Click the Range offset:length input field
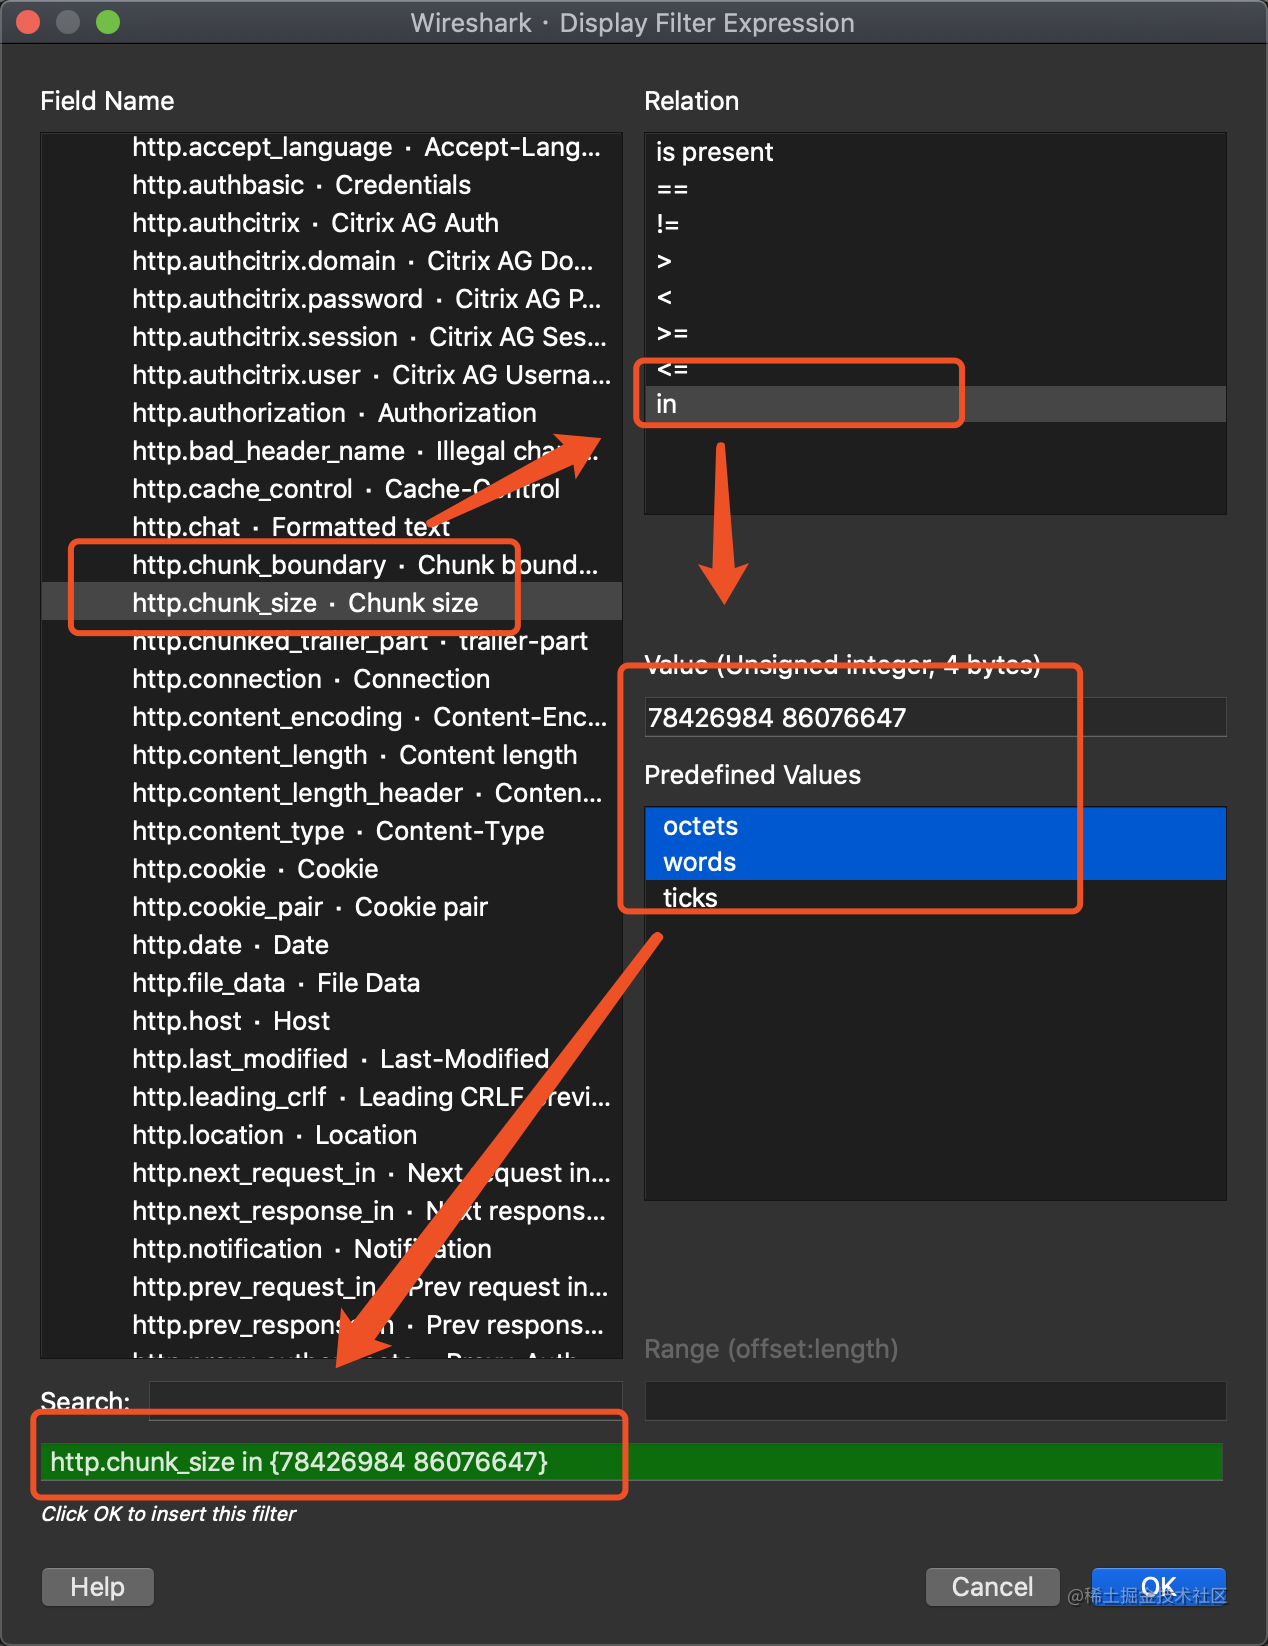 (935, 1401)
